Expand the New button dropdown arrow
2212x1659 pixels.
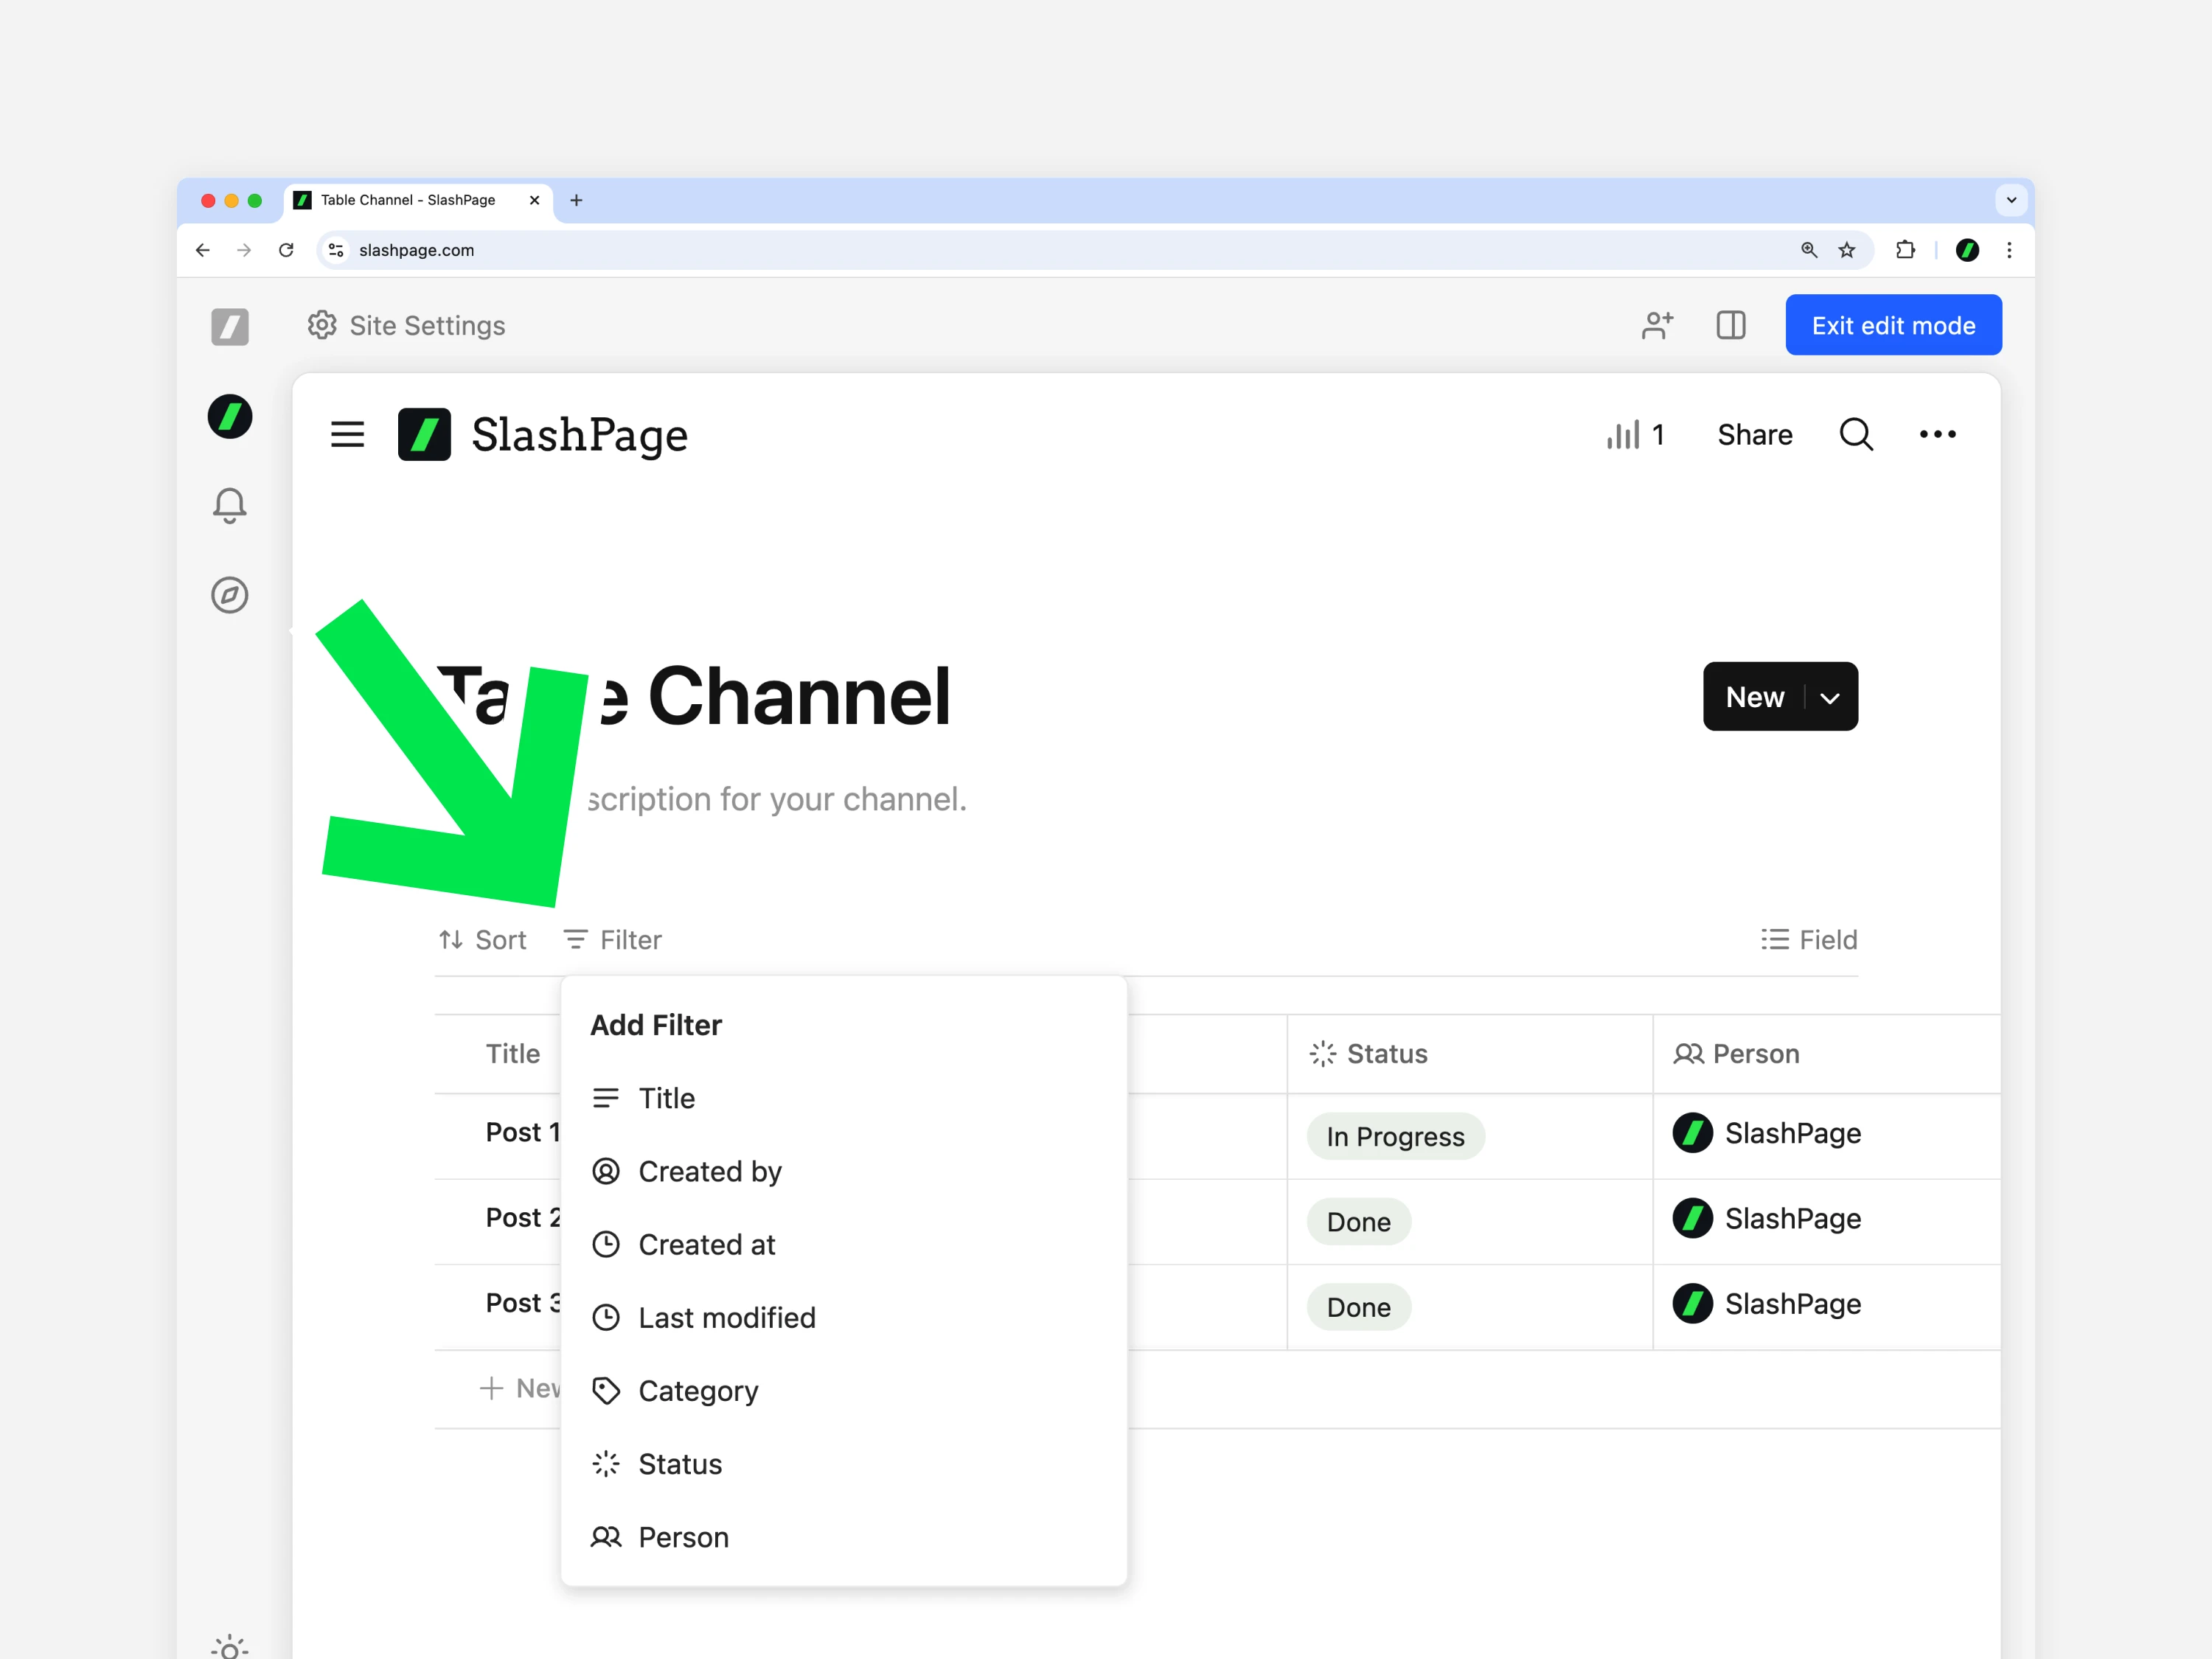click(1831, 697)
